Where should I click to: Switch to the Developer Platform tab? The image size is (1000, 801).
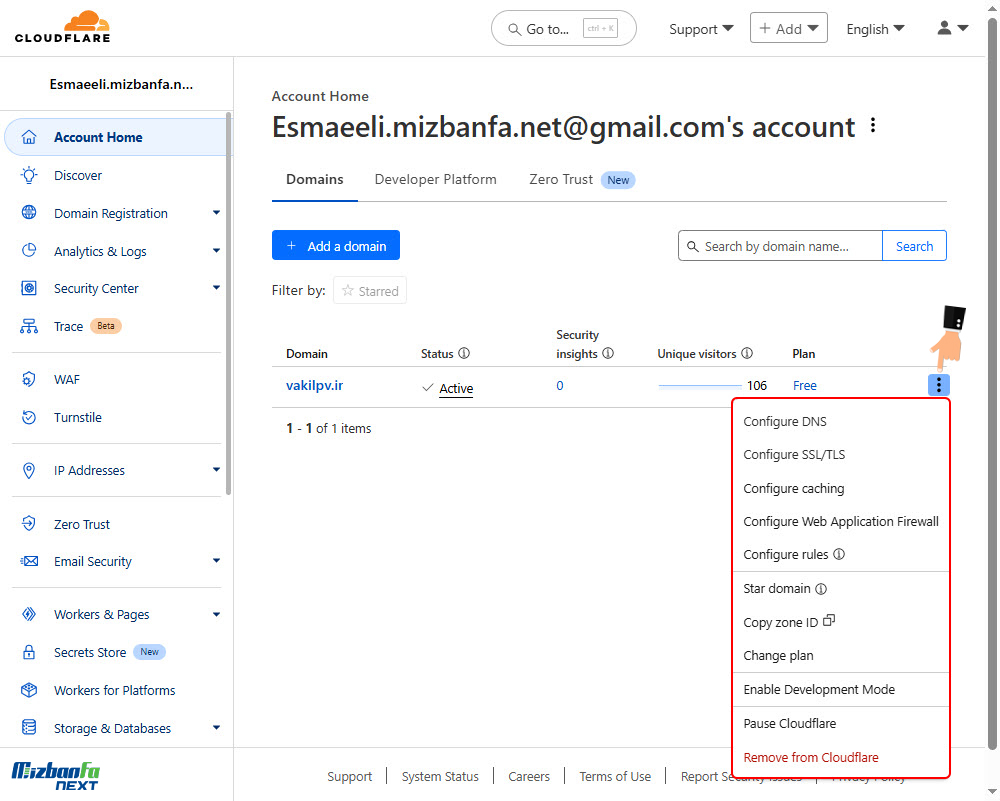tap(436, 180)
